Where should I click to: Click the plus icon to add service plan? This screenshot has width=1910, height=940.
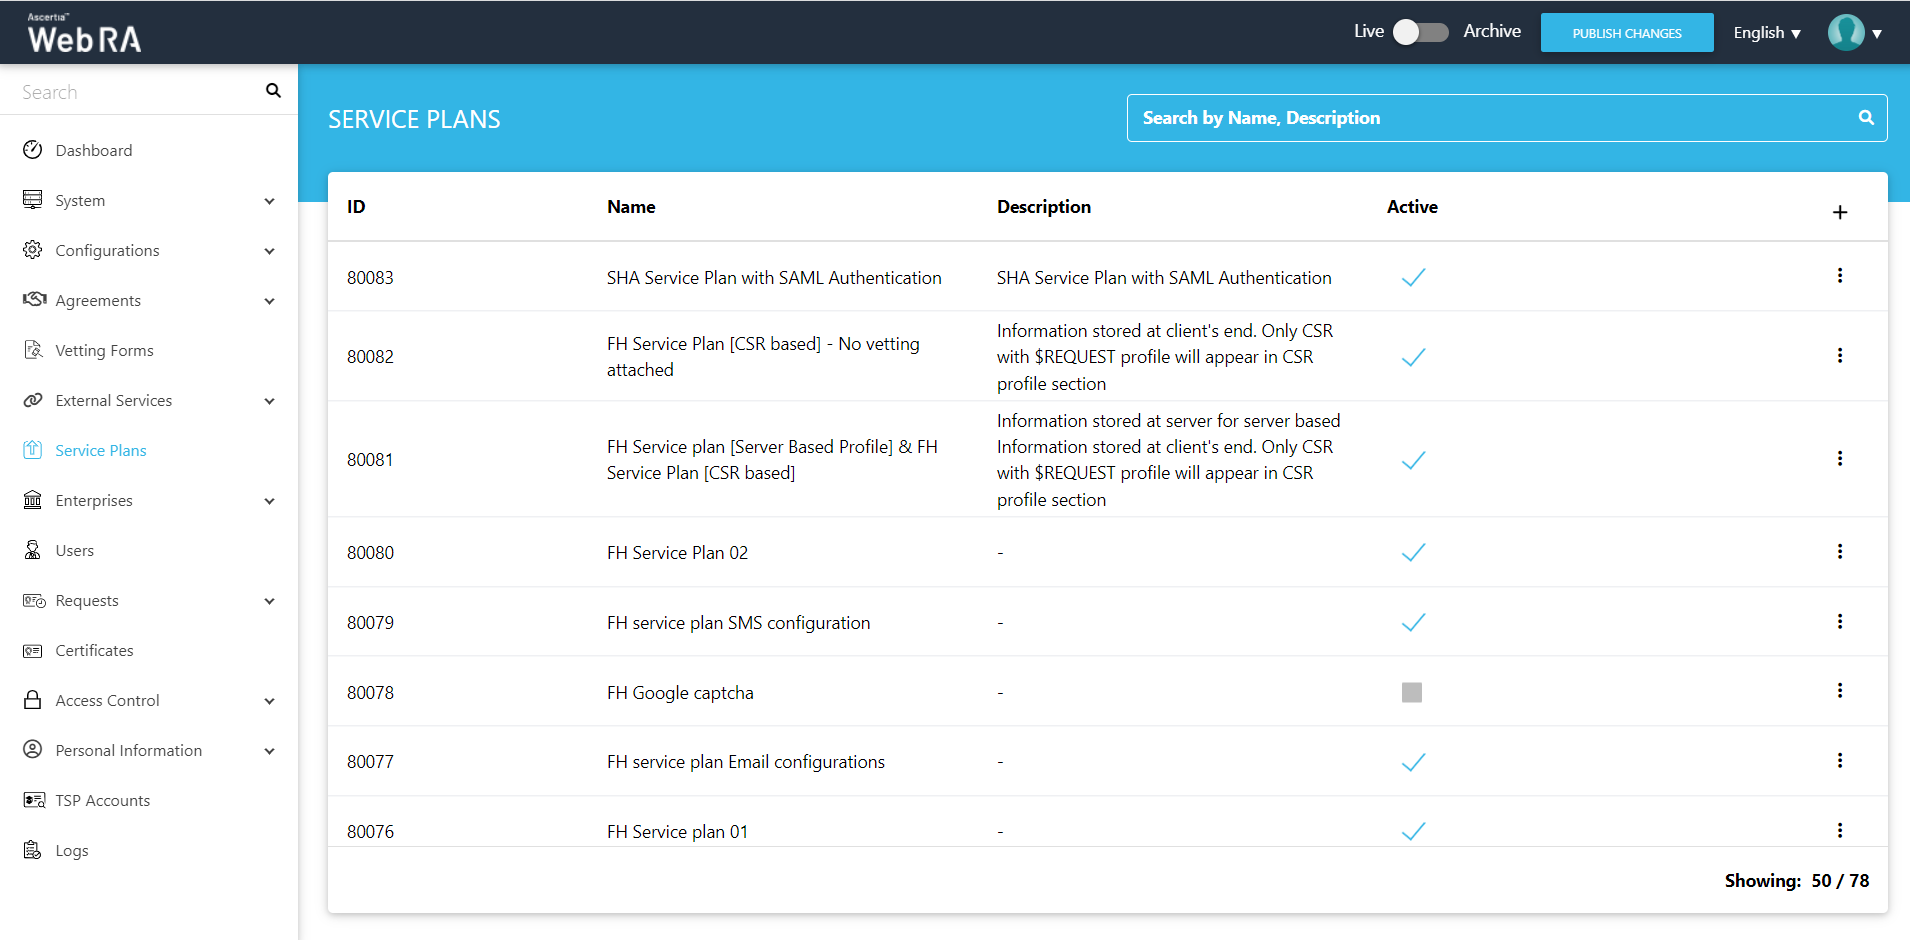(1839, 212)
